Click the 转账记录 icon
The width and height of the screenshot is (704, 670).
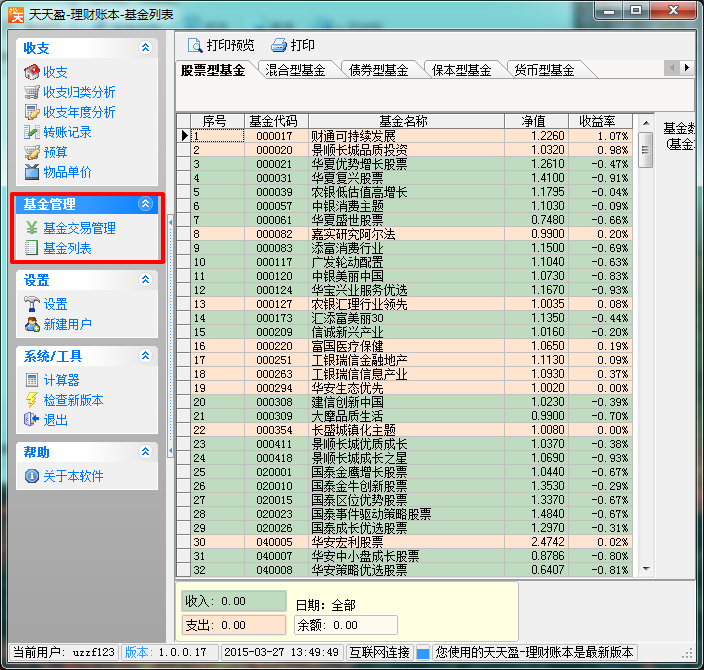(x=31, y=132)
